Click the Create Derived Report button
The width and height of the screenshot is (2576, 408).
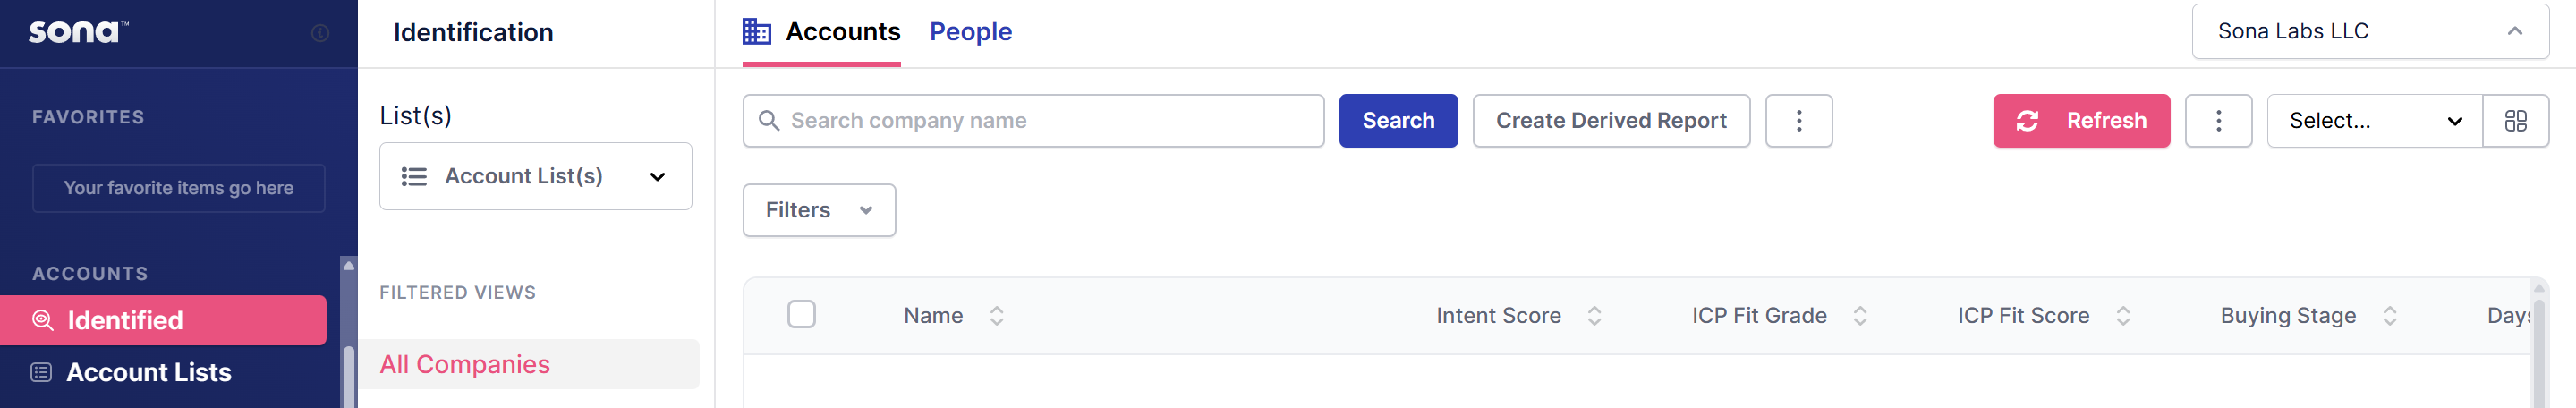coord(1610,121)
